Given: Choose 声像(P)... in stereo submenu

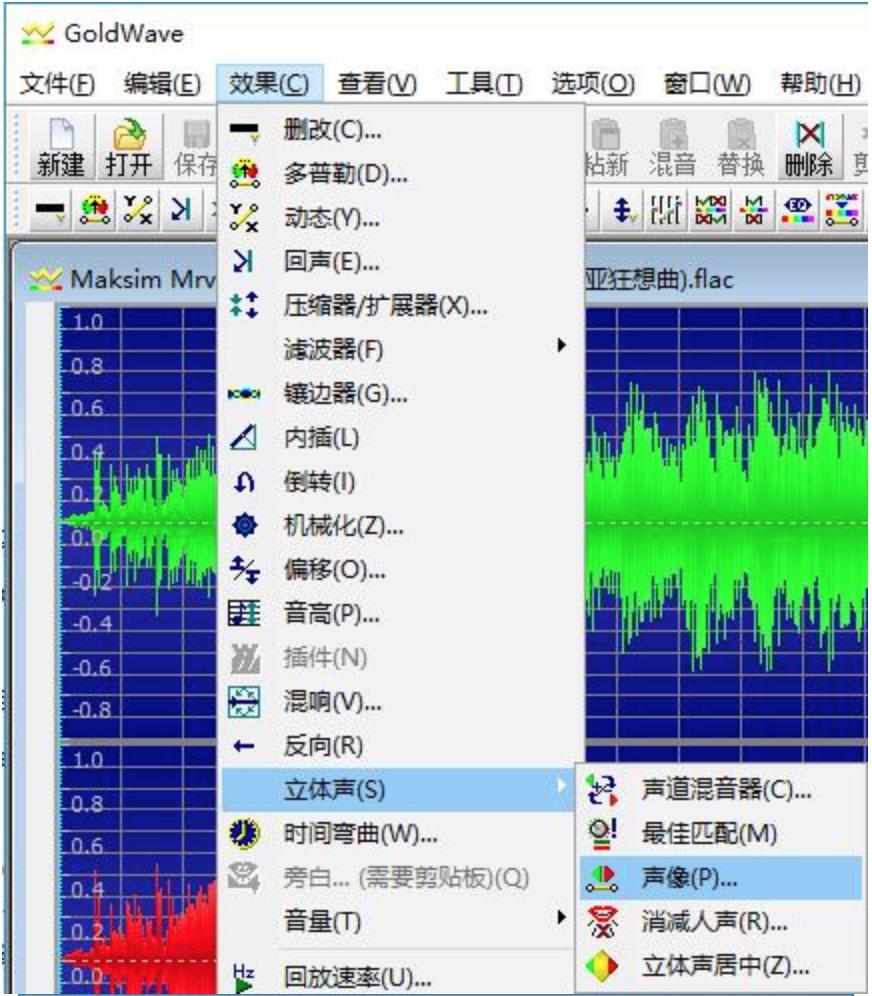Looking at the screenshot, I should (721, 878).
